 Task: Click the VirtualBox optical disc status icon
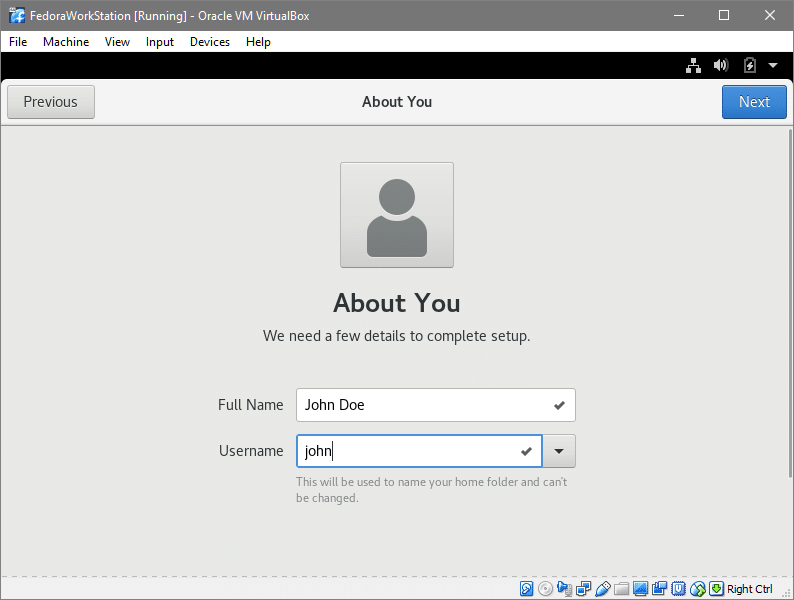(x=545, y=589)
